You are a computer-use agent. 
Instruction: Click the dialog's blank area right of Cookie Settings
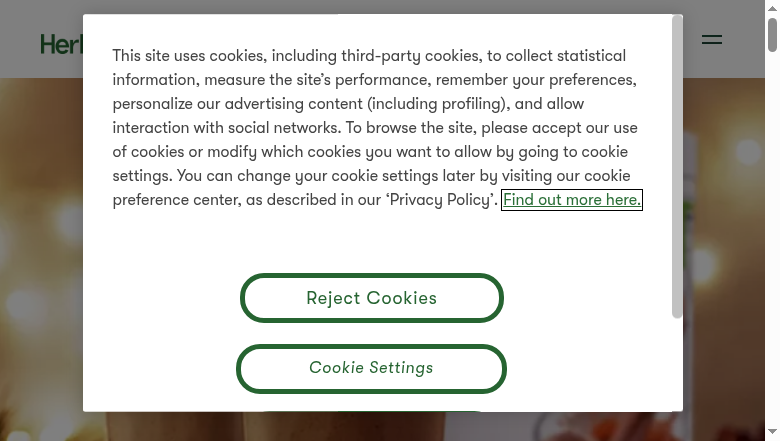tap(590, 368)
